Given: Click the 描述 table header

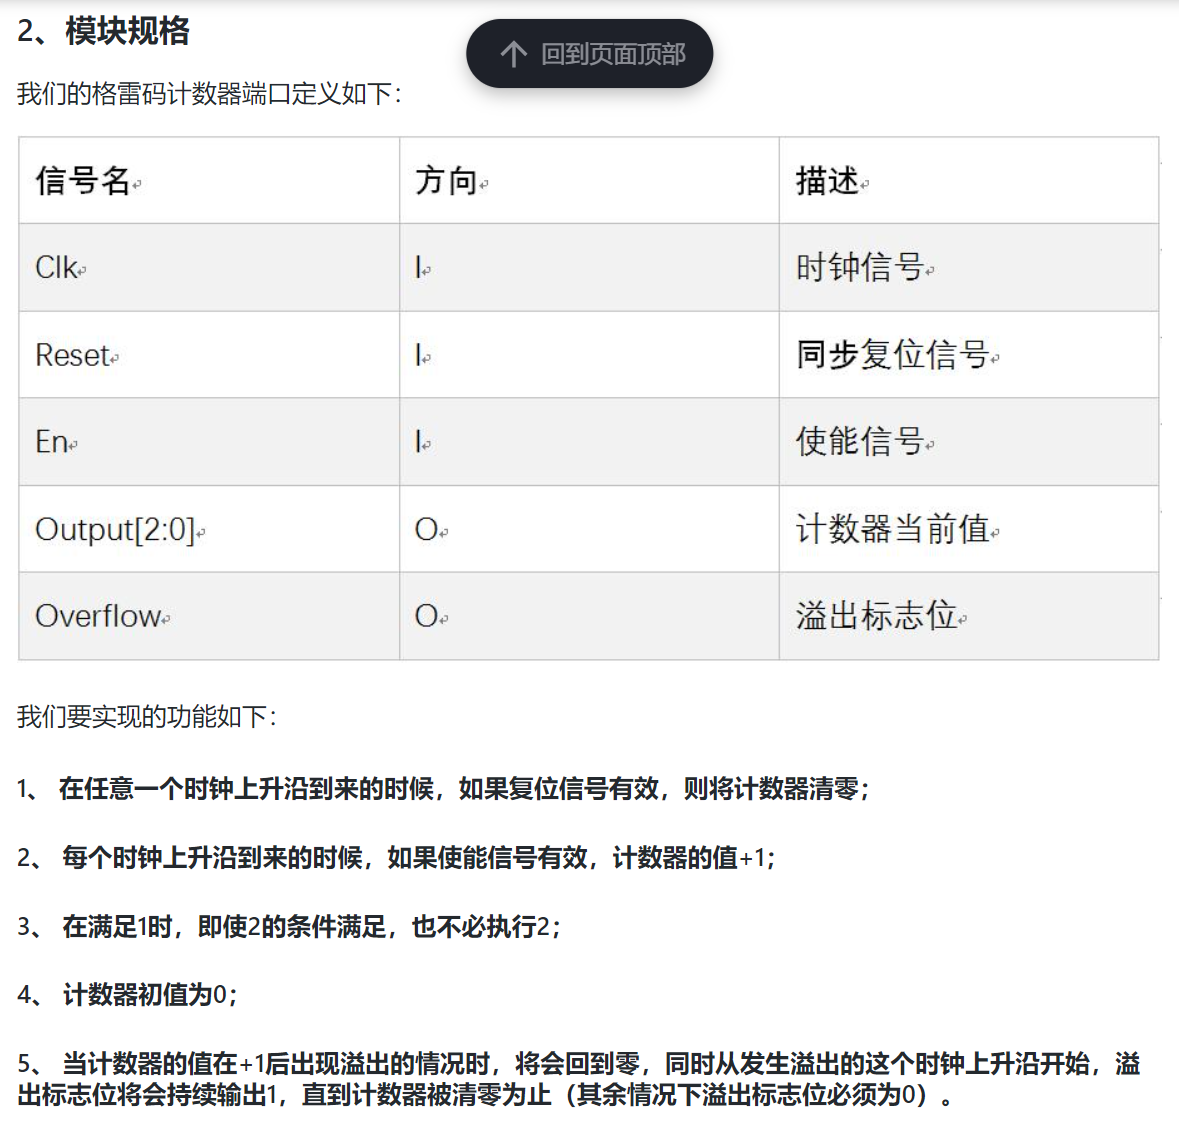Looking at the screenshot, I should (x=968, y=180).
